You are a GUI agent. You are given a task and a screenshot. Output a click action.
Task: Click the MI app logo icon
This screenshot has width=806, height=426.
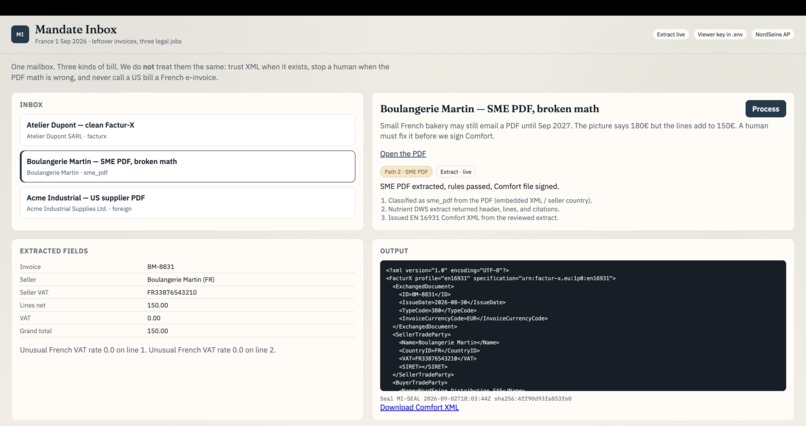[20, 34]
